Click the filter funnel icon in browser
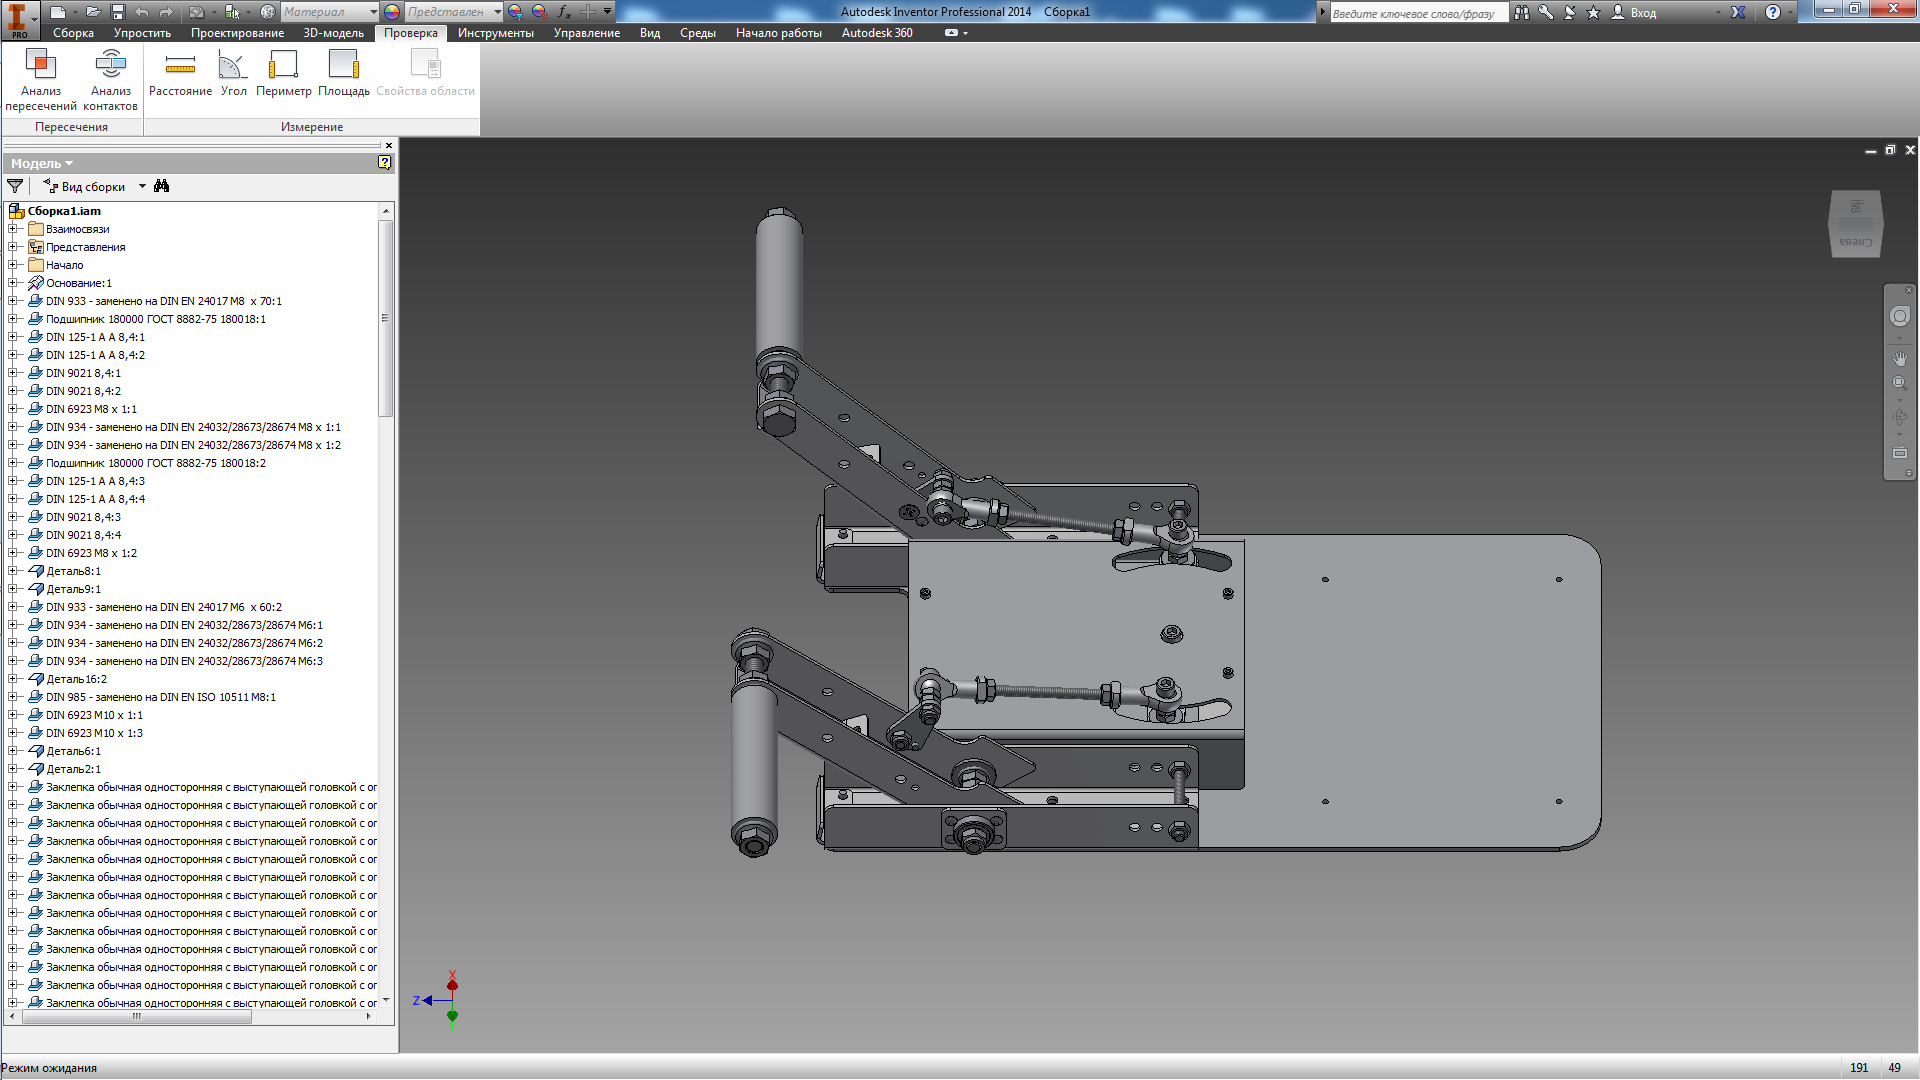 coord(15,186)
